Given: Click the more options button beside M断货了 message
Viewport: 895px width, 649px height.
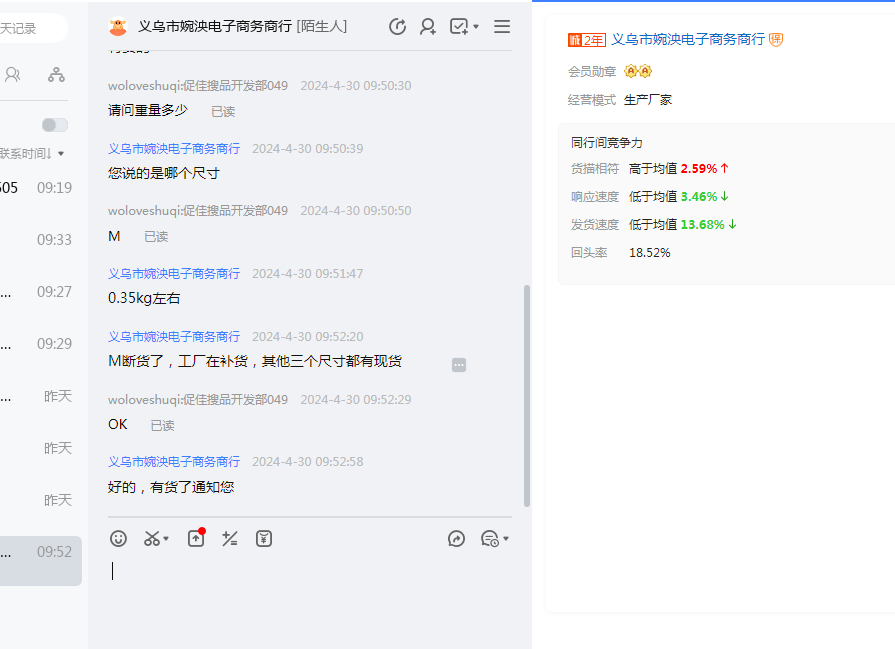Looking at the screenshot, I should click(x=459, y=365).
